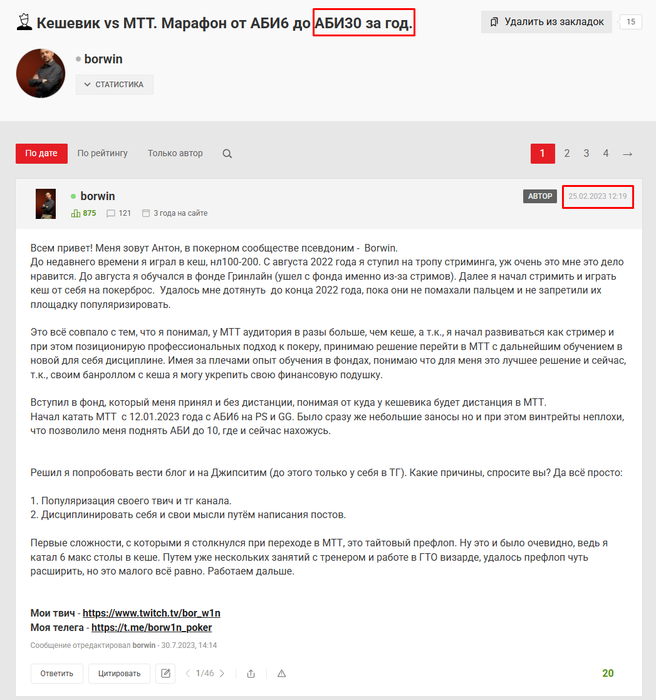Sort posts with По дате tab

[x=42, y=154]
